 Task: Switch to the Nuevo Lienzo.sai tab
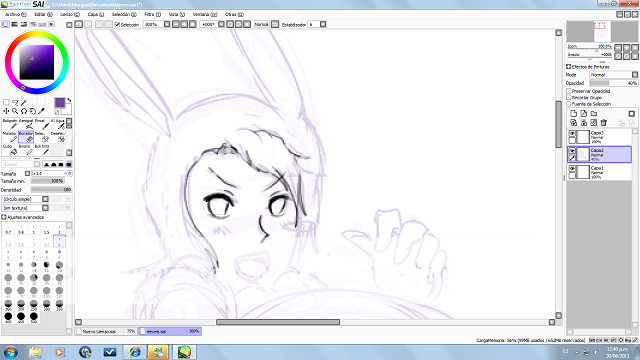click(x=106, y=331)
